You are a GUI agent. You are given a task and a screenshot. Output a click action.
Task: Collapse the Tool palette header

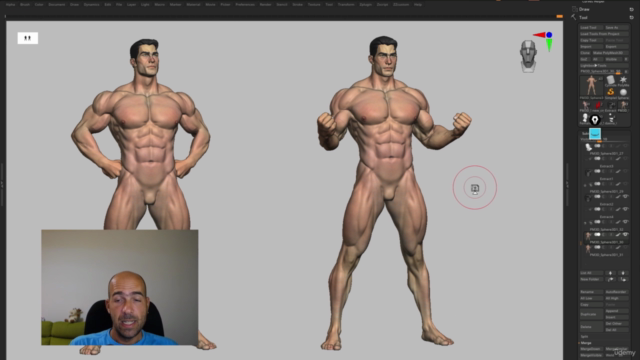tap(583, 18)
